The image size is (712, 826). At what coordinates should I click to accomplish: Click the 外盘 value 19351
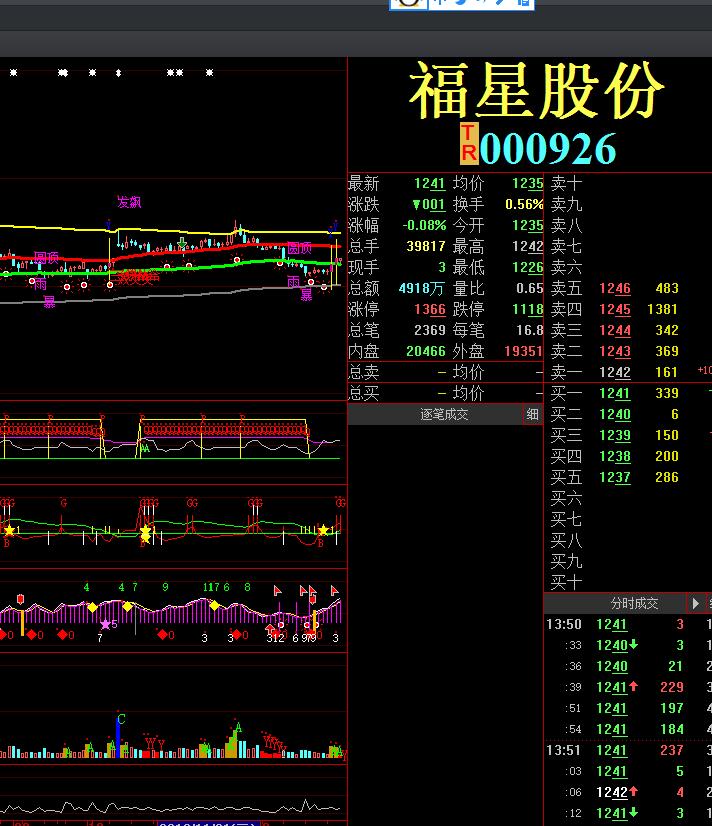coord(523,351)
